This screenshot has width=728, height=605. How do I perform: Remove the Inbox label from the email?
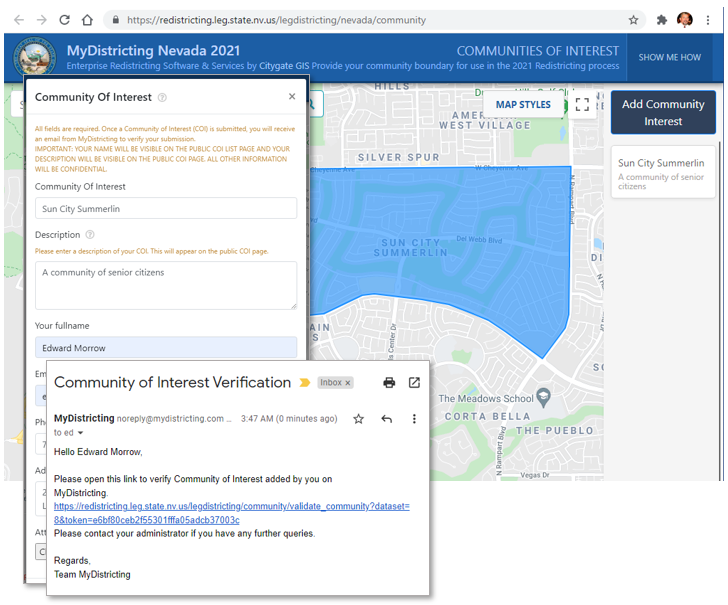348,383
